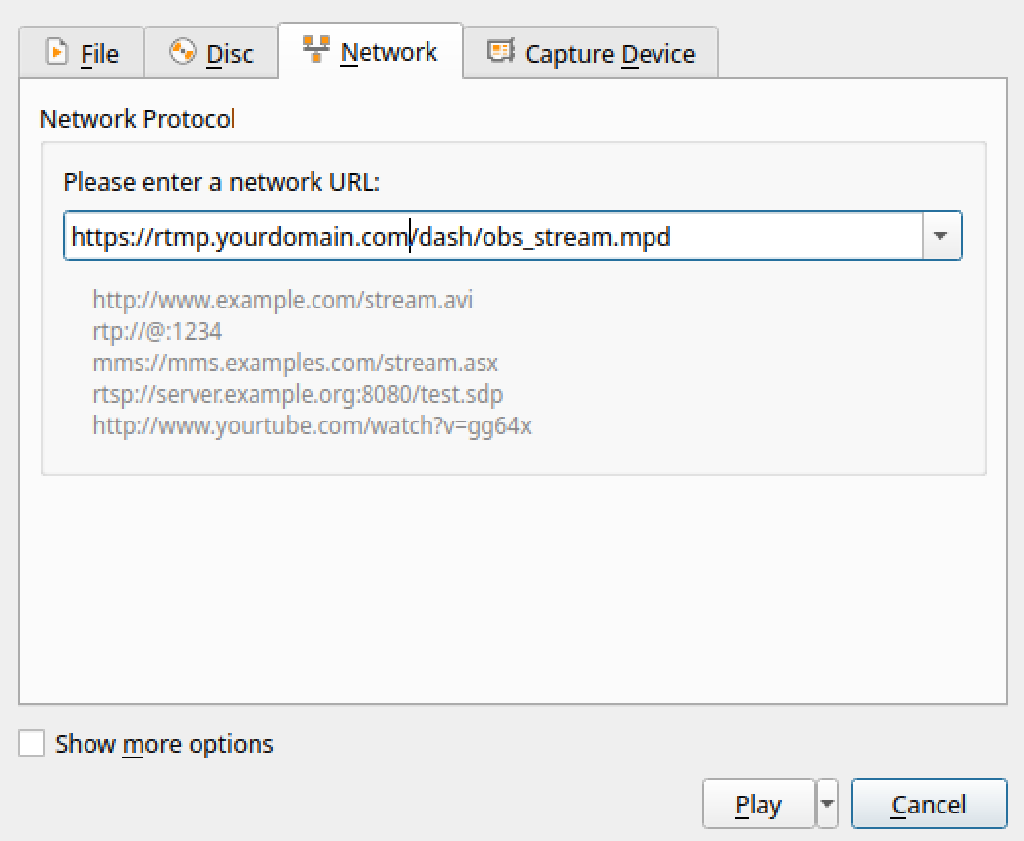Image resolution: width=1024 pixels, height=841 pixels.
Task: Click the 'Network Protocol' group heading
Action: click(137, 119)
